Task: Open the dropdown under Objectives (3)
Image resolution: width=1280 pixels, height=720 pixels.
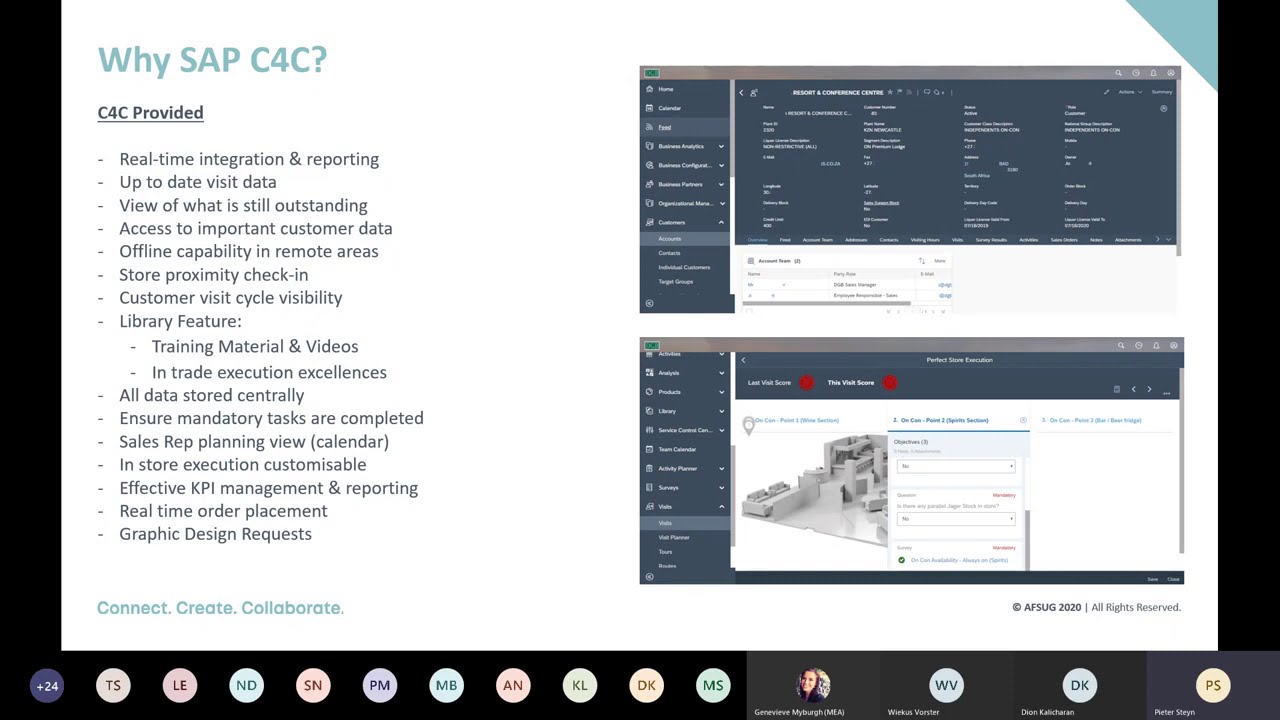Action: (x=956, y=466)
